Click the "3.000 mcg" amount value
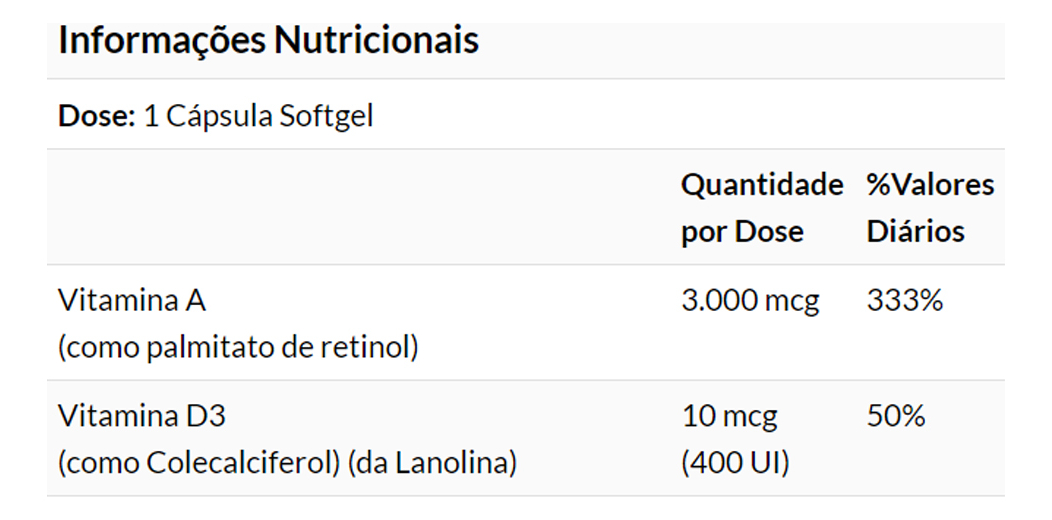Image resolution: width=1052 pixels, height=520 pixels. [x=750, y=300]
